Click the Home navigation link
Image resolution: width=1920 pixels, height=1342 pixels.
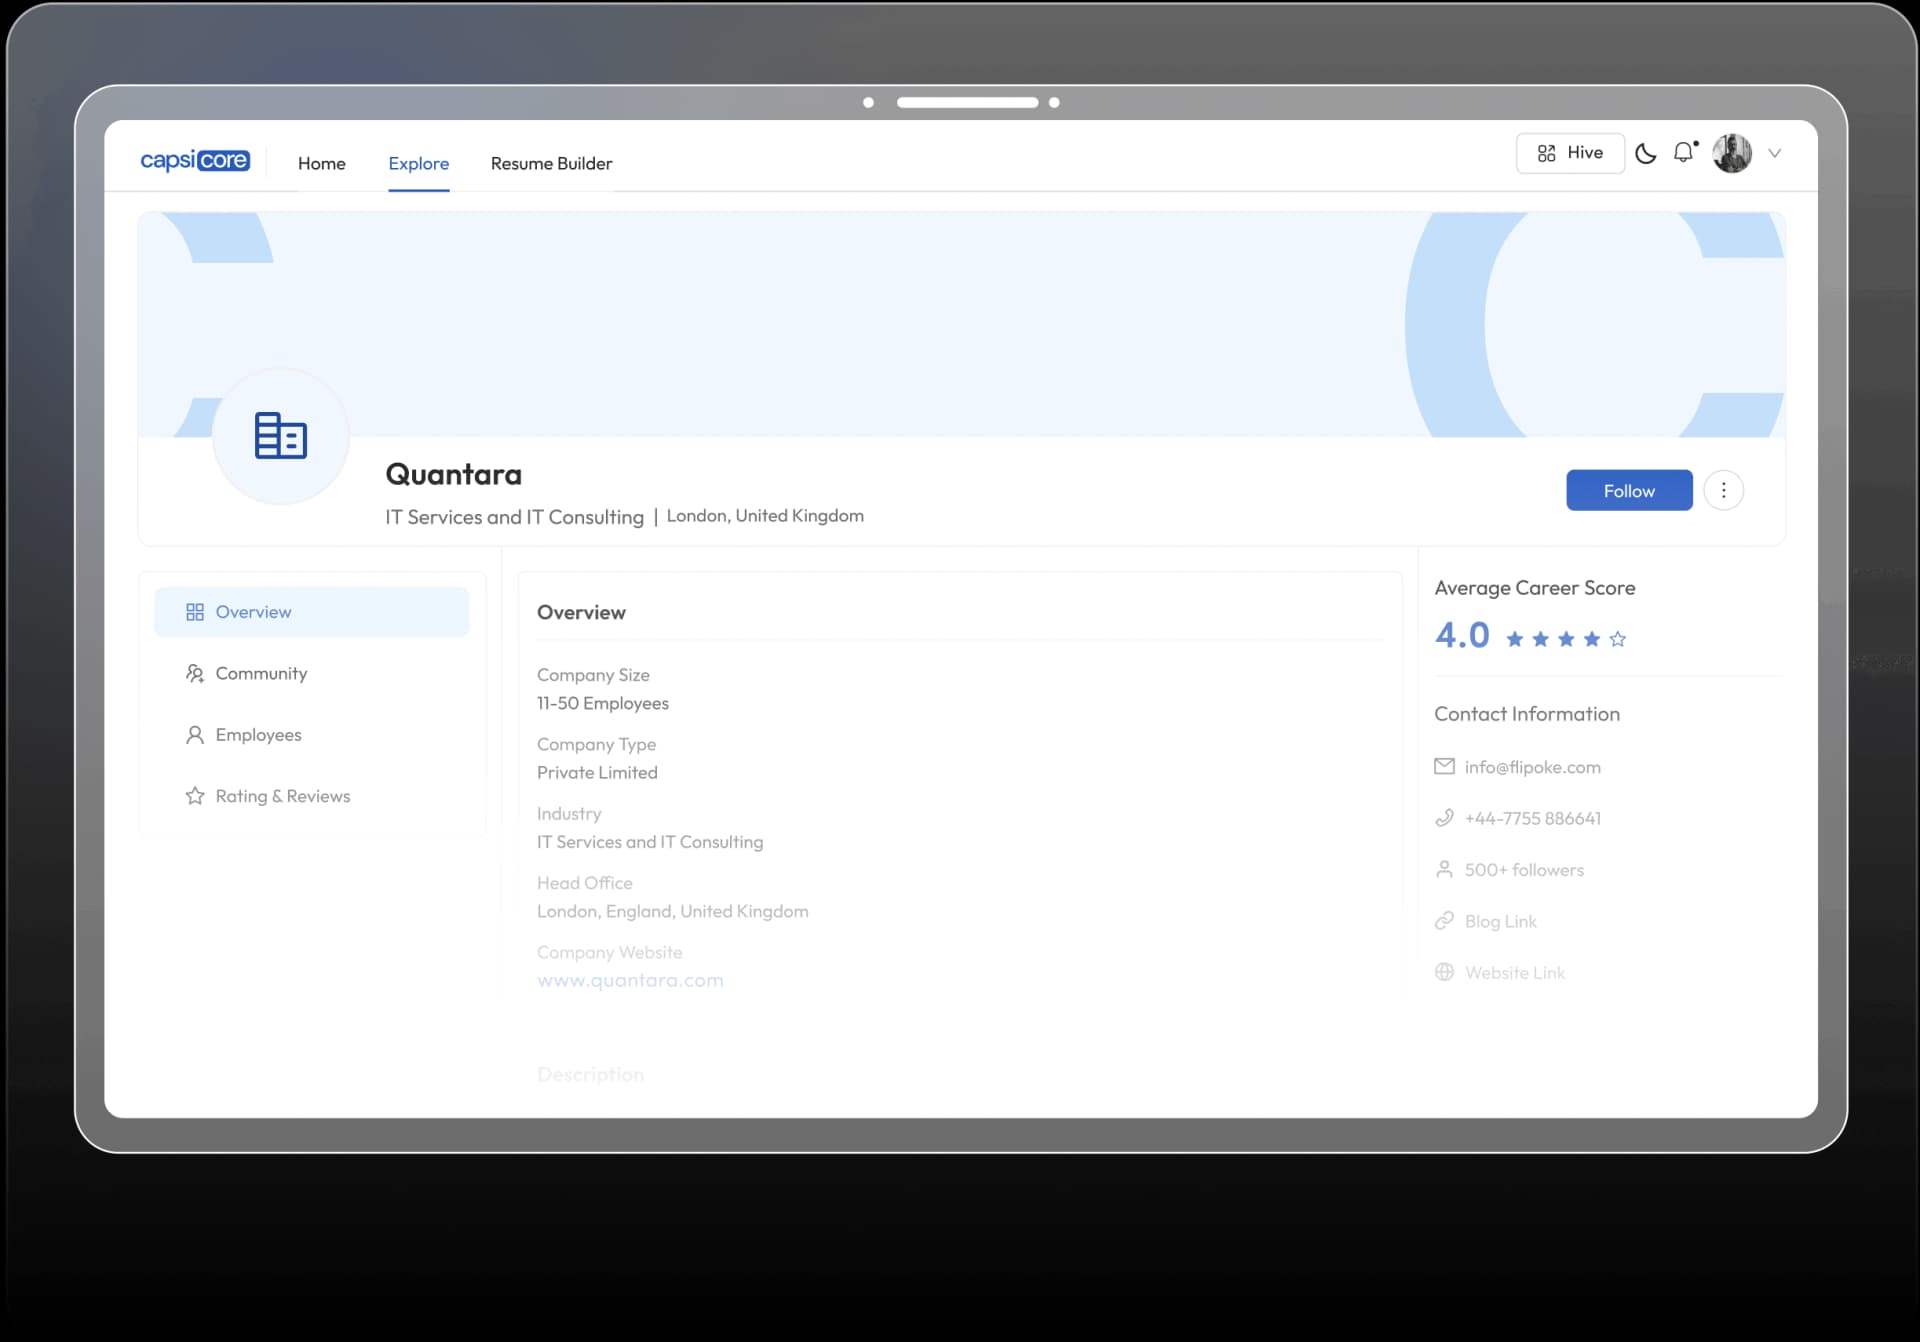click(322, 163)
